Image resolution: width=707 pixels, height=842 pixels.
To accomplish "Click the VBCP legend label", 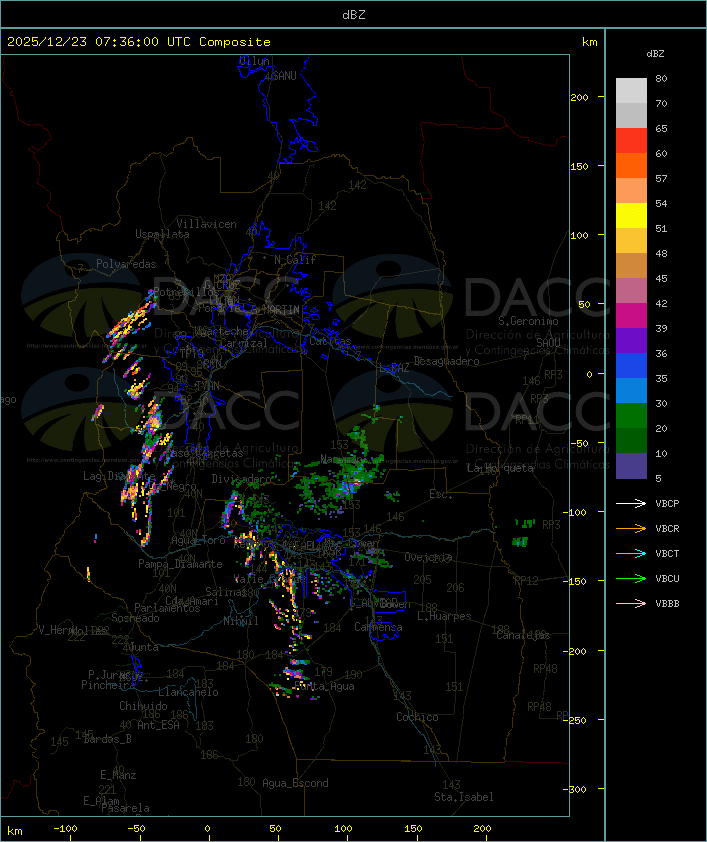I will [667, 504].
